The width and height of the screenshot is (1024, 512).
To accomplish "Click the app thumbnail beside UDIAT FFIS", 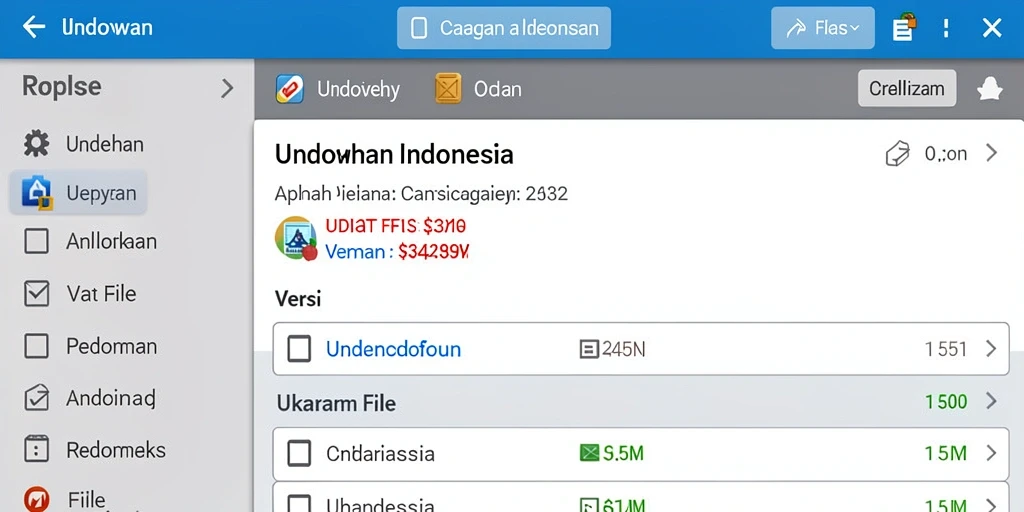I will click(296, 238).
